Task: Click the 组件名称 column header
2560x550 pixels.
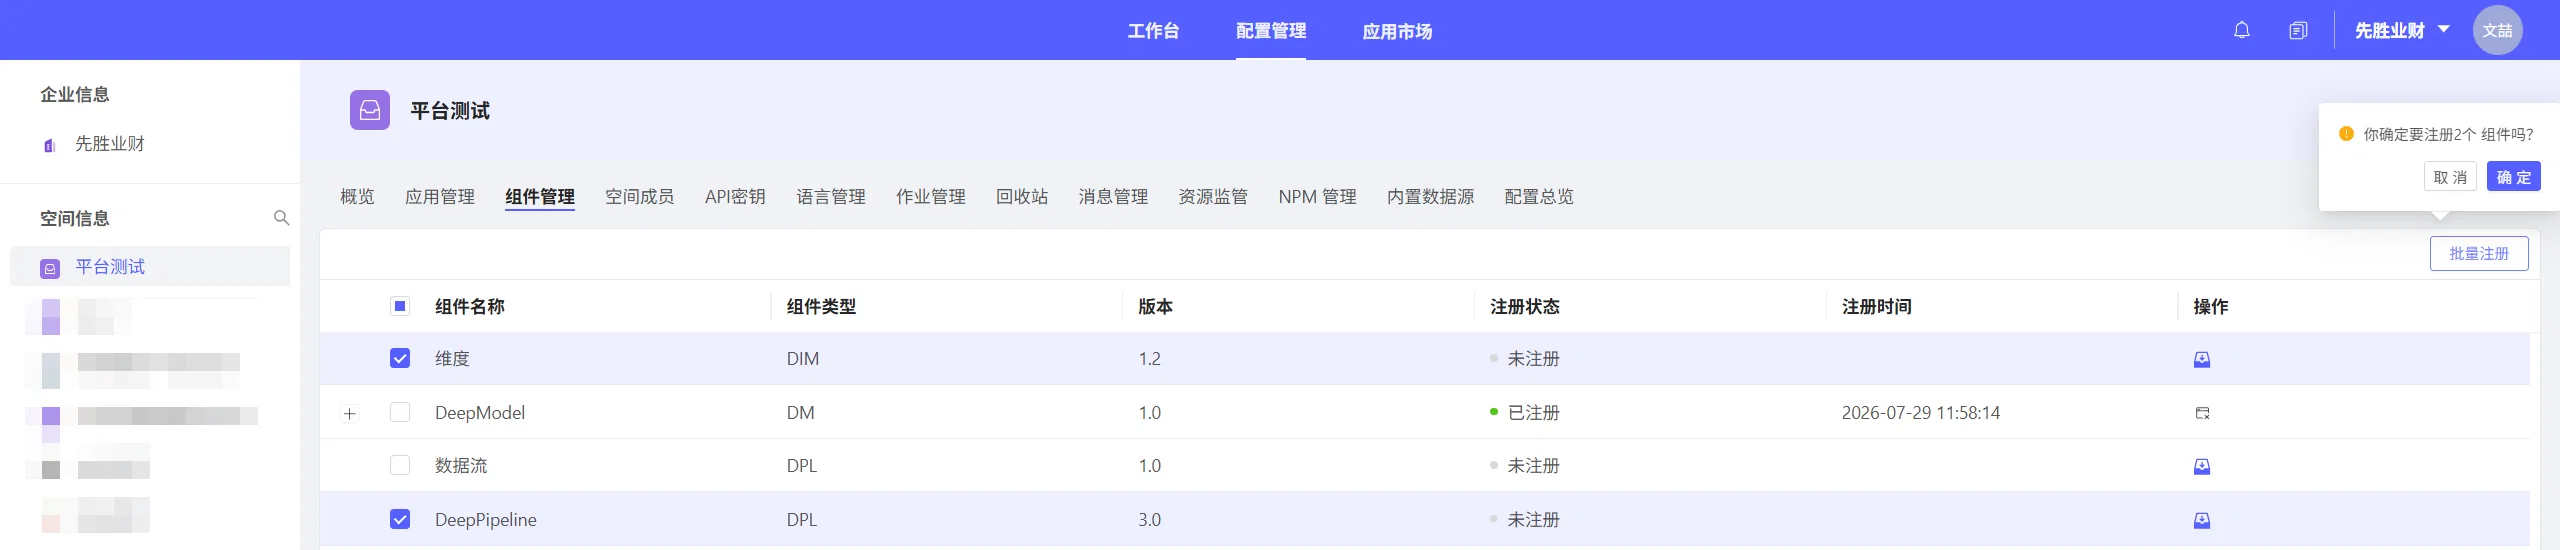Action: tap(470, 306)
